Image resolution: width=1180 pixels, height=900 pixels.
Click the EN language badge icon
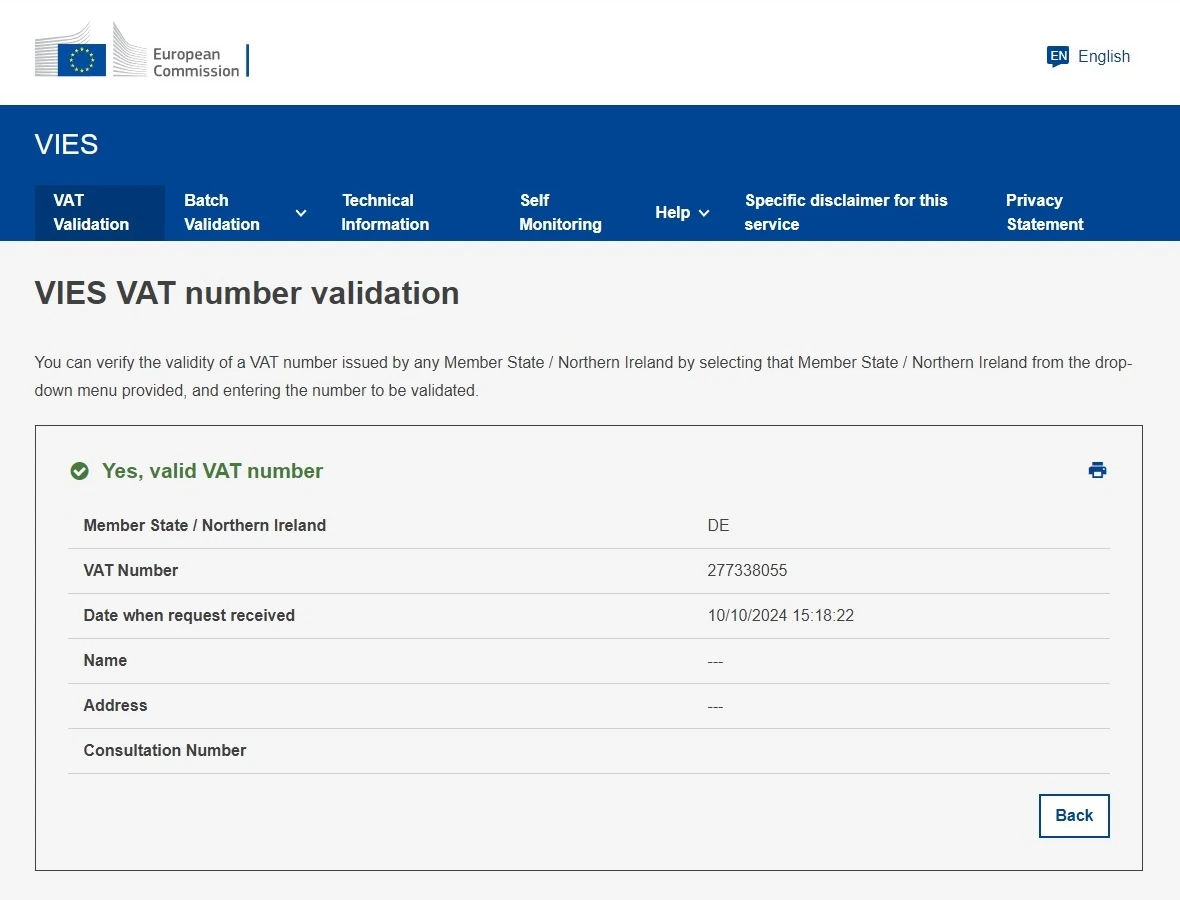[1058, 56]
